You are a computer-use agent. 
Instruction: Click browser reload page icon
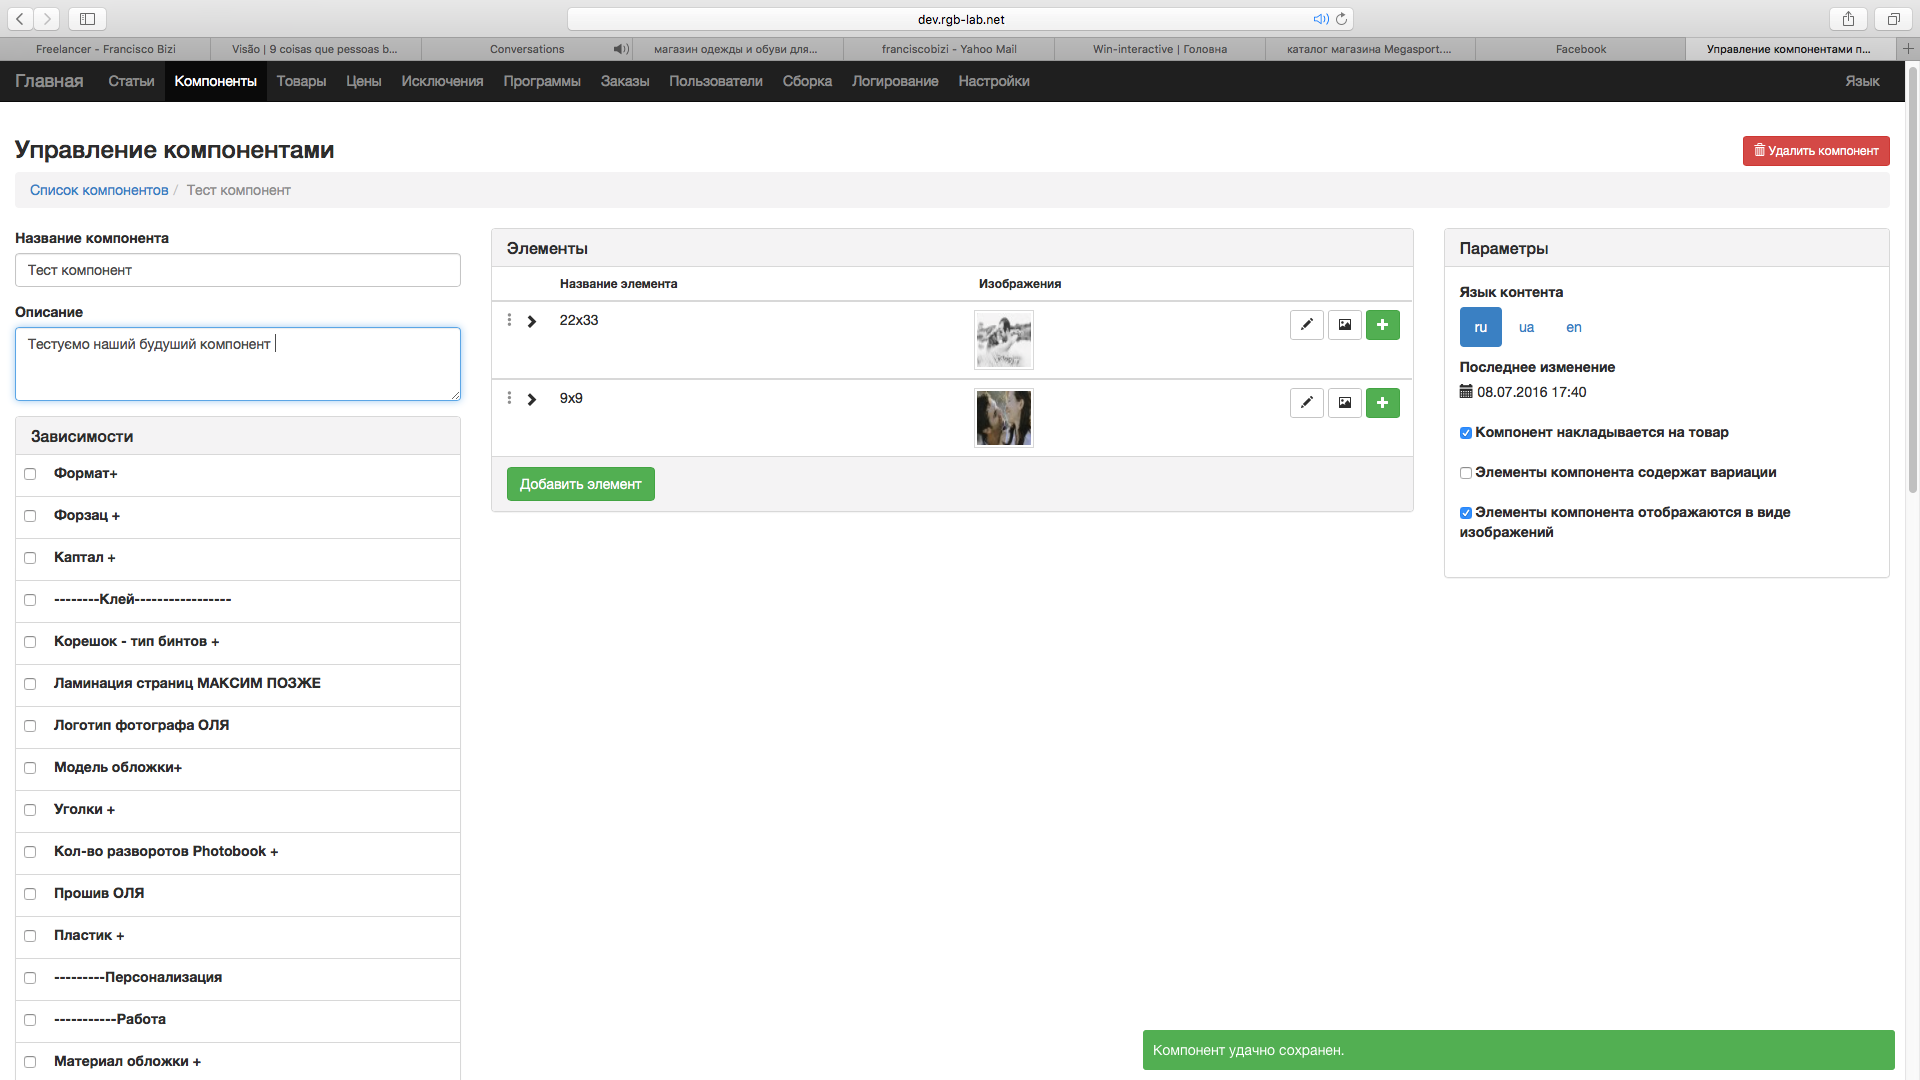point(1341,19)
